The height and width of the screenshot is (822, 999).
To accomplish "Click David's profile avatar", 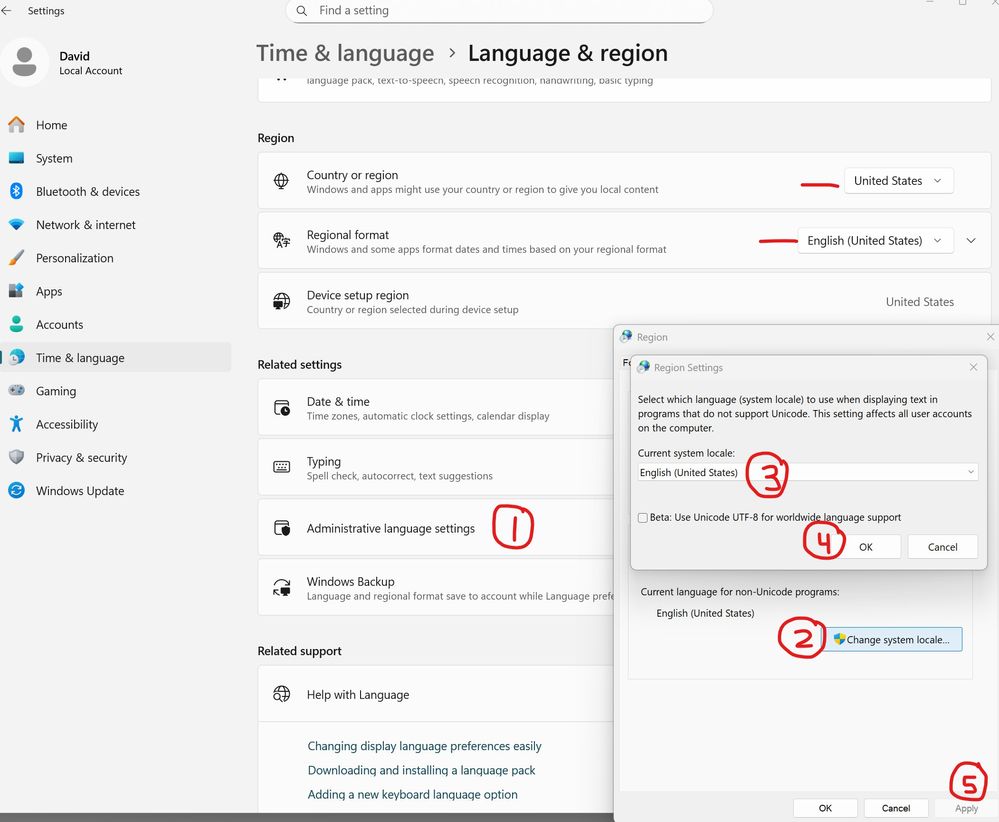I will click(x=24, y=62).
